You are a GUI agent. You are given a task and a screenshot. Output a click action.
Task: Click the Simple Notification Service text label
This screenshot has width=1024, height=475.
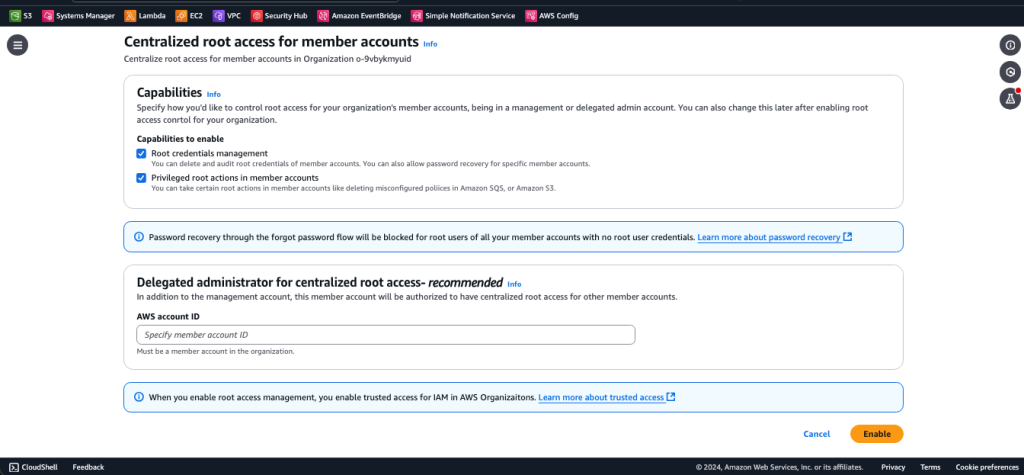[x=470, y=16]
